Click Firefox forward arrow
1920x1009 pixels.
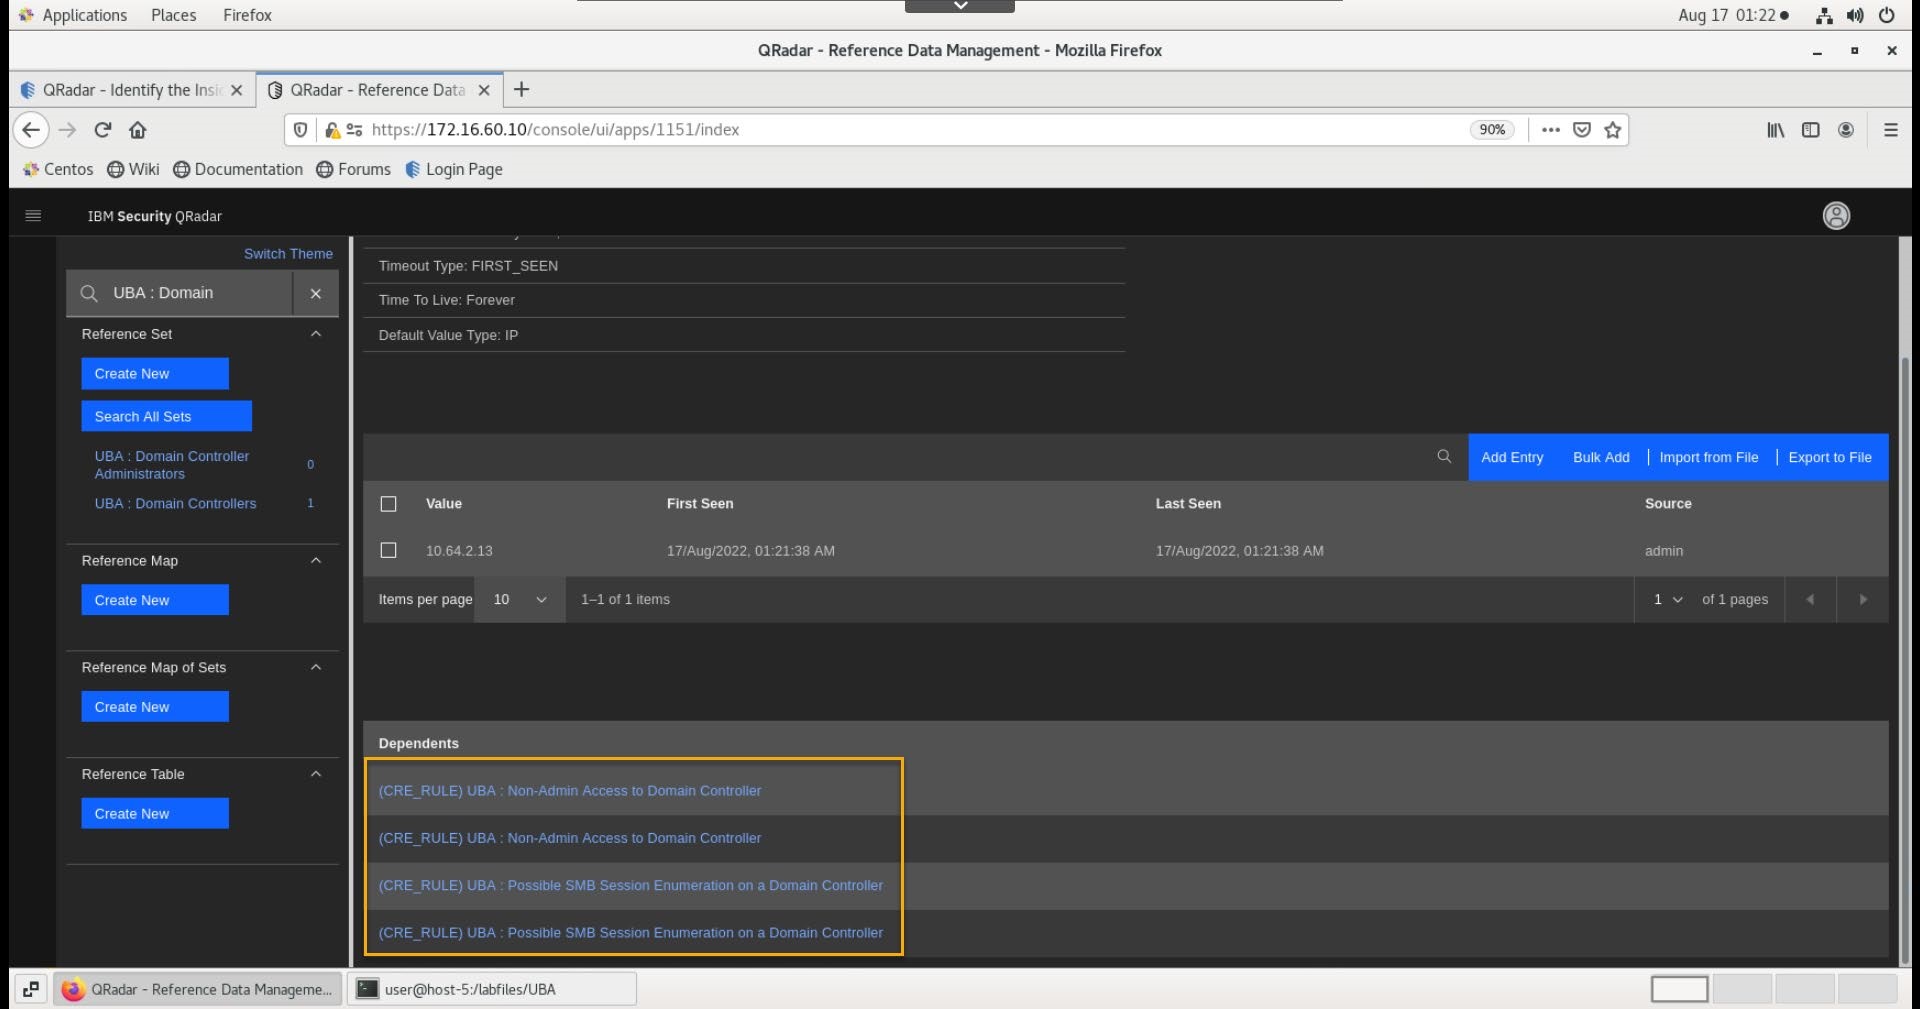click(67, 129)
